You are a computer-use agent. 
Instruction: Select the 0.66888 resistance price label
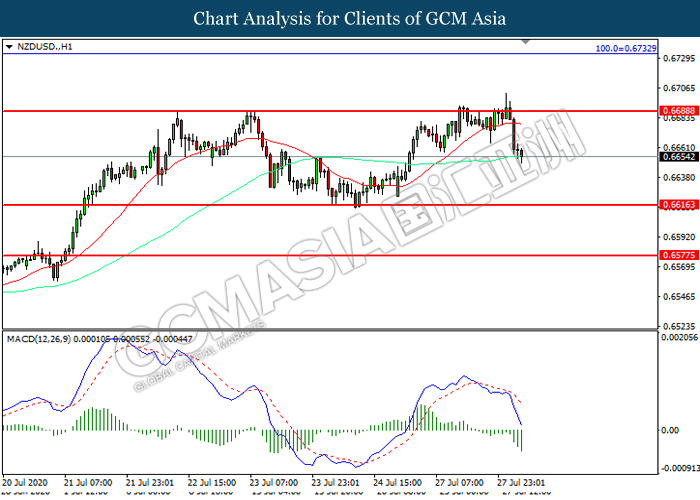tap(679, 111)
